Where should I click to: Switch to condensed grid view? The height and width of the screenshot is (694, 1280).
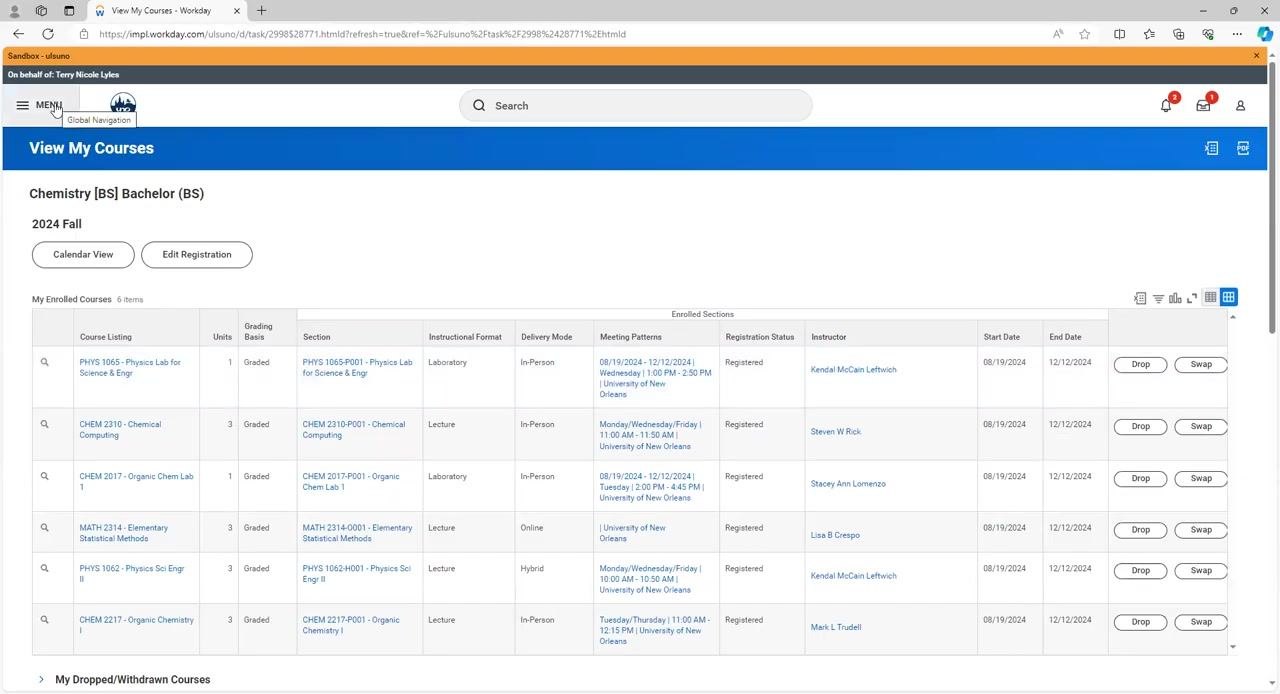[x=1211, y=297]
